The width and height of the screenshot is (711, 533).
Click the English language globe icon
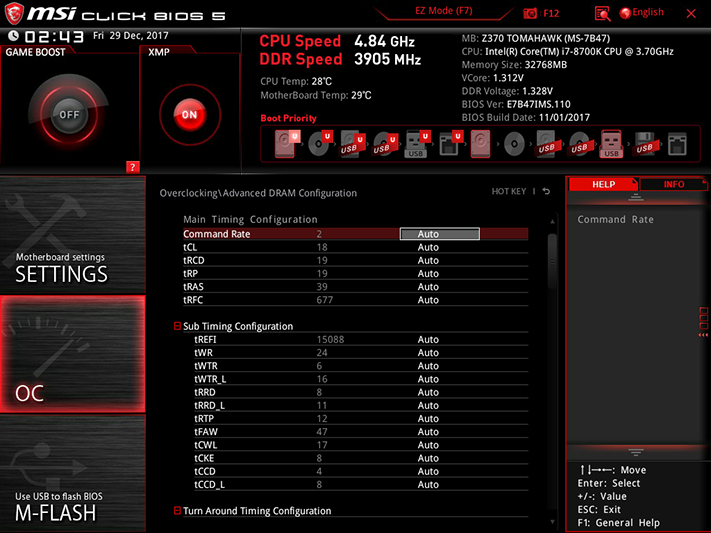(x=625, y=13)
